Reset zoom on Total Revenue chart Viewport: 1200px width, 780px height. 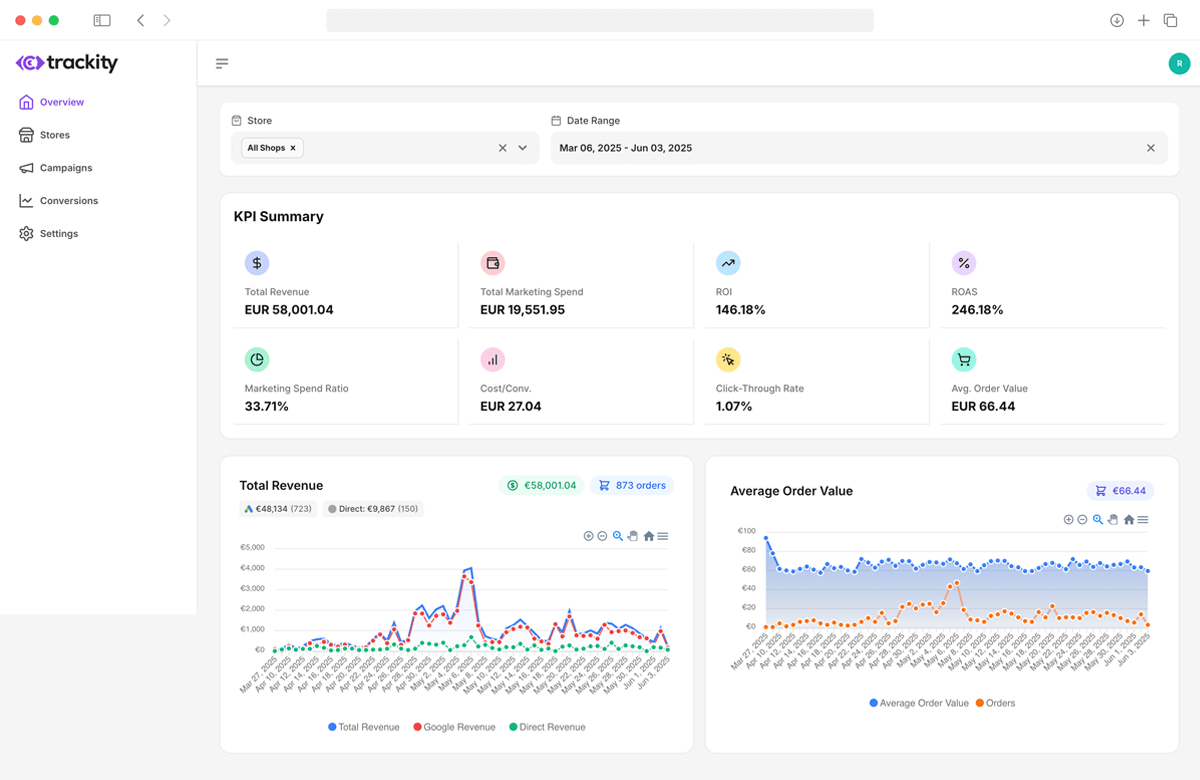pyautogui.click(x=648, y=537)
